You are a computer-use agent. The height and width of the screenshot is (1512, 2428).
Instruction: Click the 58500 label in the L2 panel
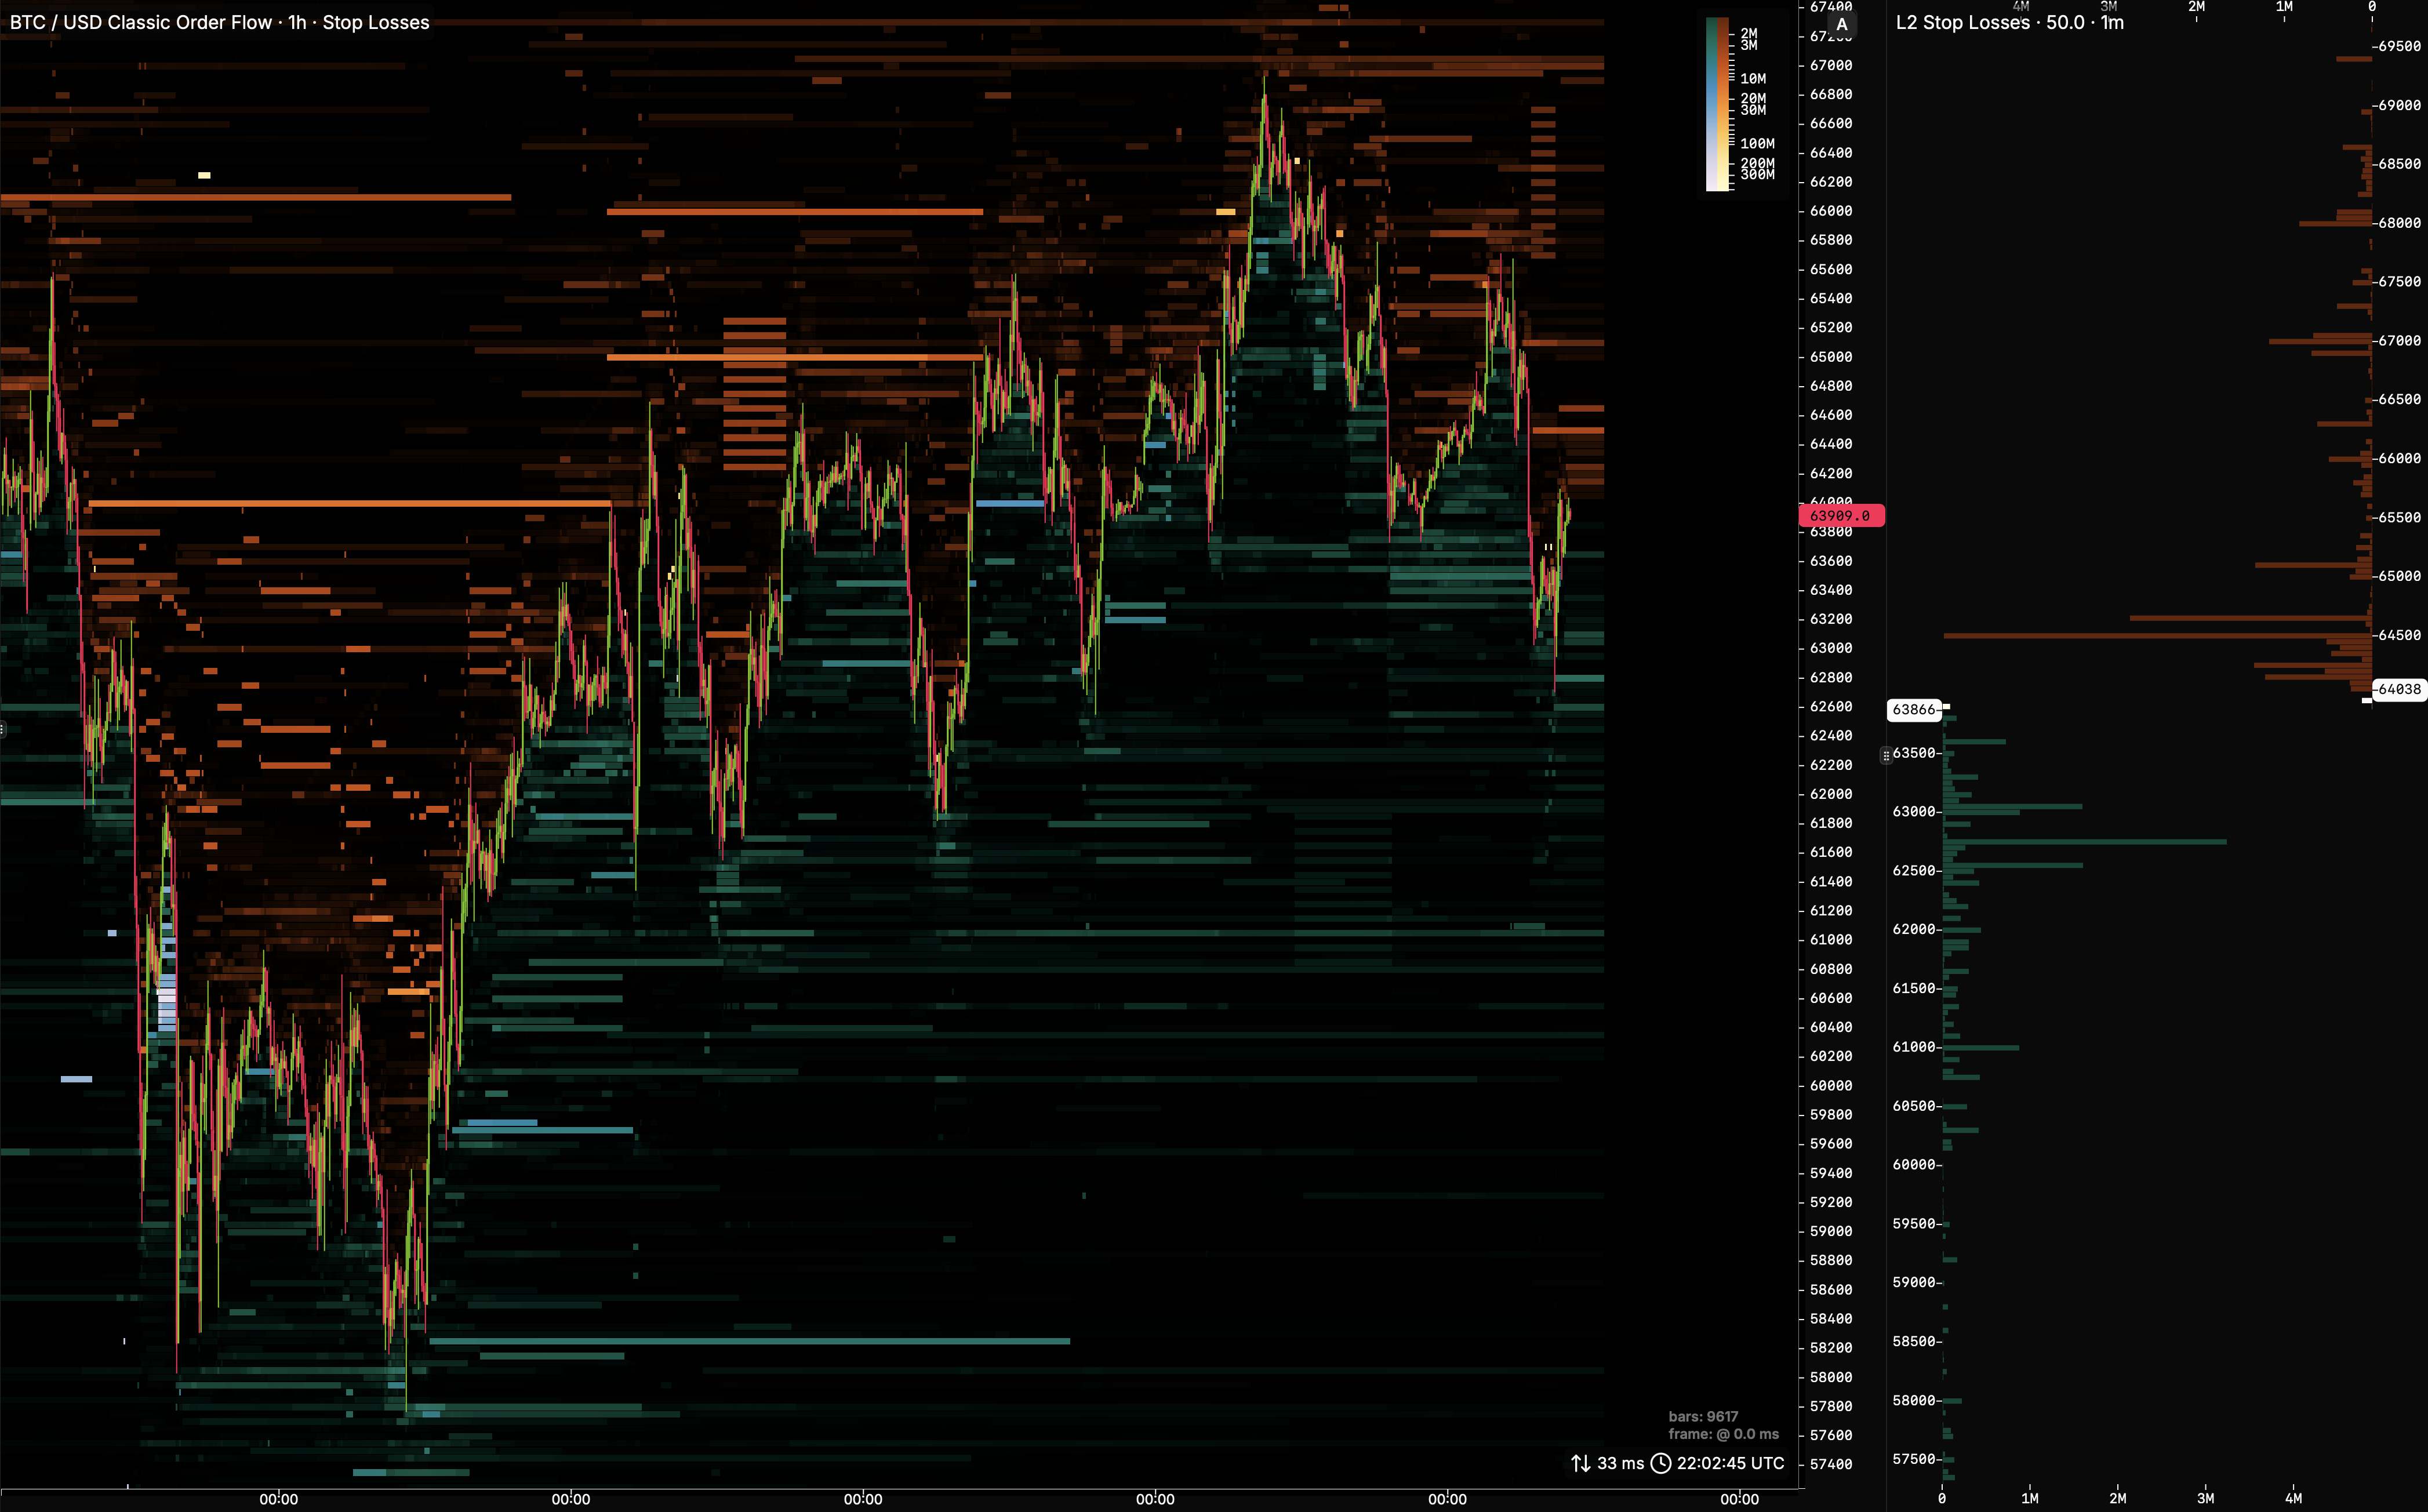1914,1342
